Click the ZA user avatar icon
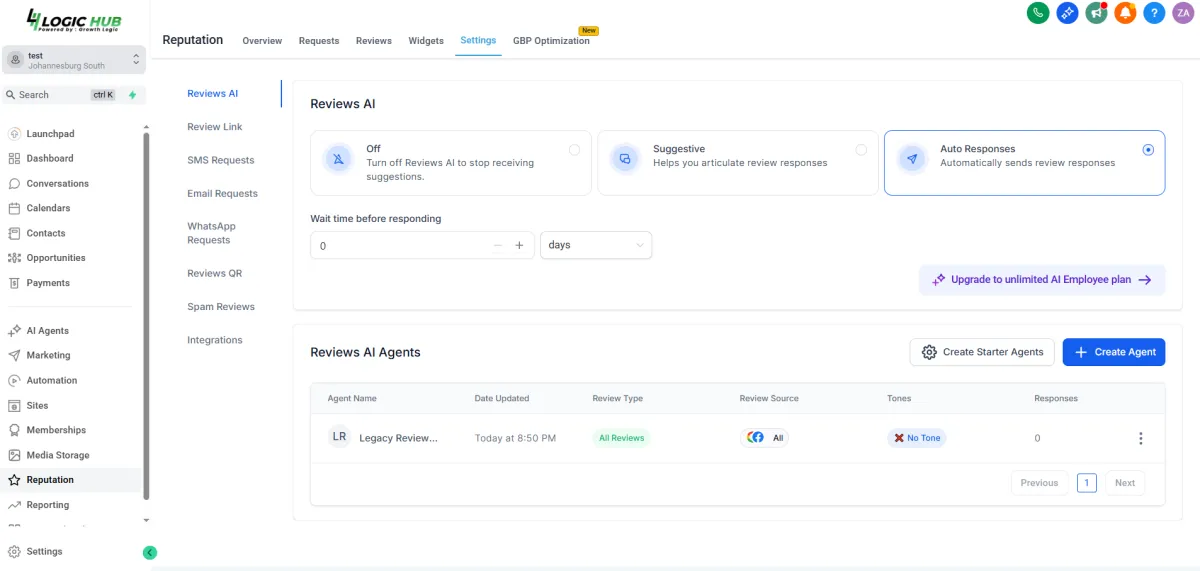The height and width of the screenshot is (571, 1200). click(1183, 13)
